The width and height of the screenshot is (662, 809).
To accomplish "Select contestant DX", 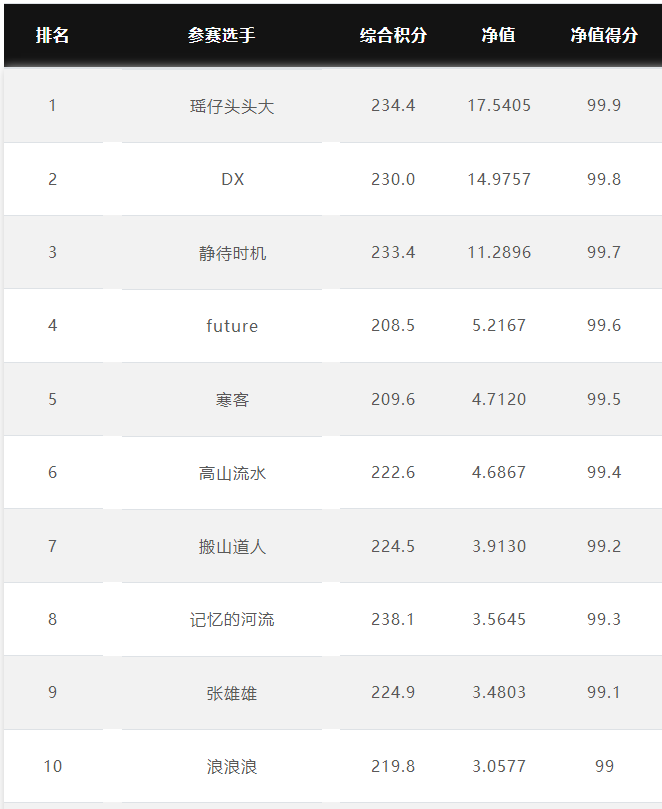I will pos(232,179).
